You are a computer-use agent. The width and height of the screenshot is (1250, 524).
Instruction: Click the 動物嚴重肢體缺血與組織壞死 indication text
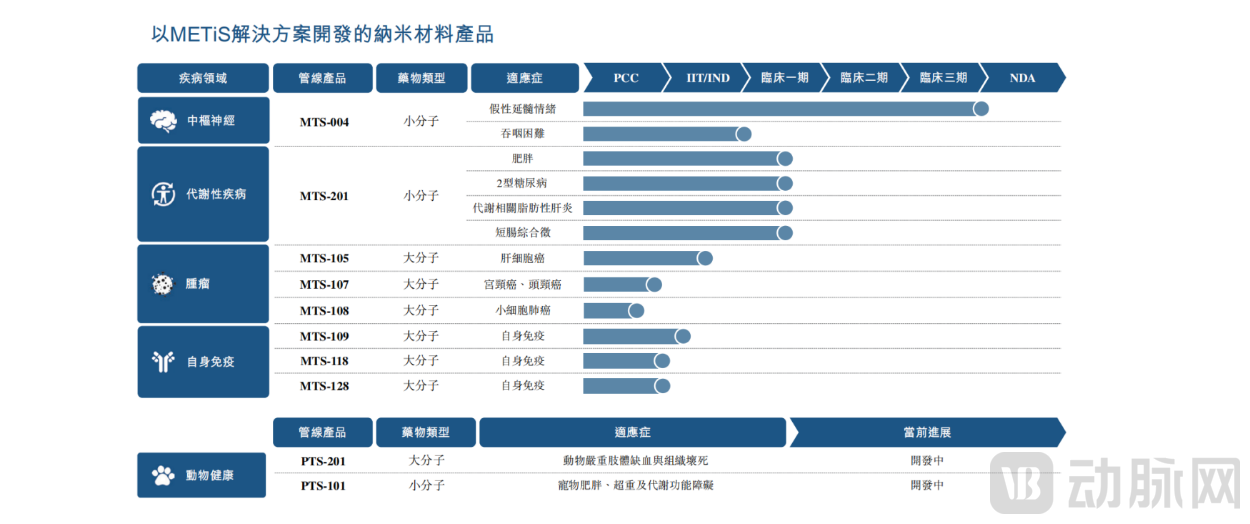(636, 461)
